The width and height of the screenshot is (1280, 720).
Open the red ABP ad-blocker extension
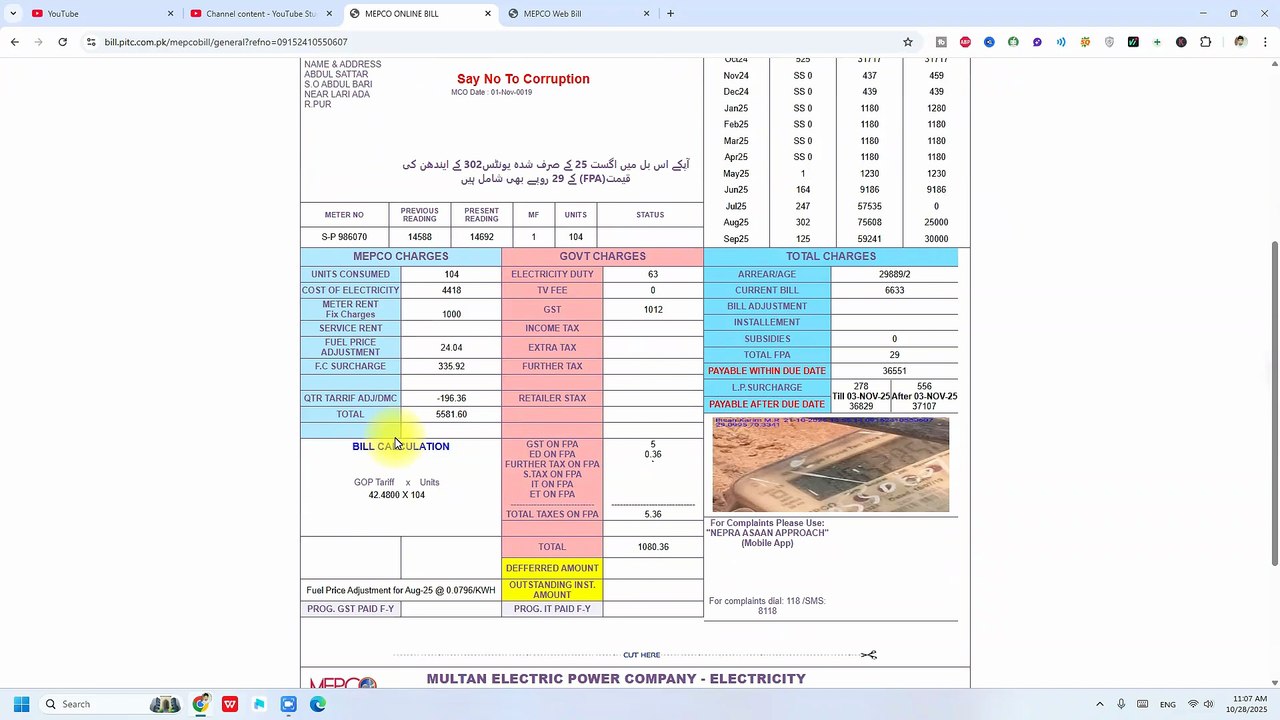[965, 42]
